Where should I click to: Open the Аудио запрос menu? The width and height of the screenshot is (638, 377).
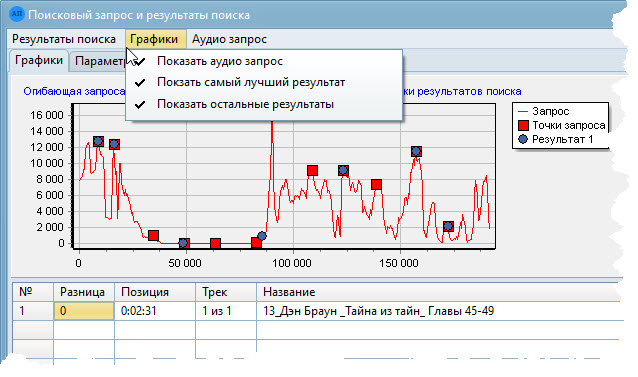(x=229, y=39)
